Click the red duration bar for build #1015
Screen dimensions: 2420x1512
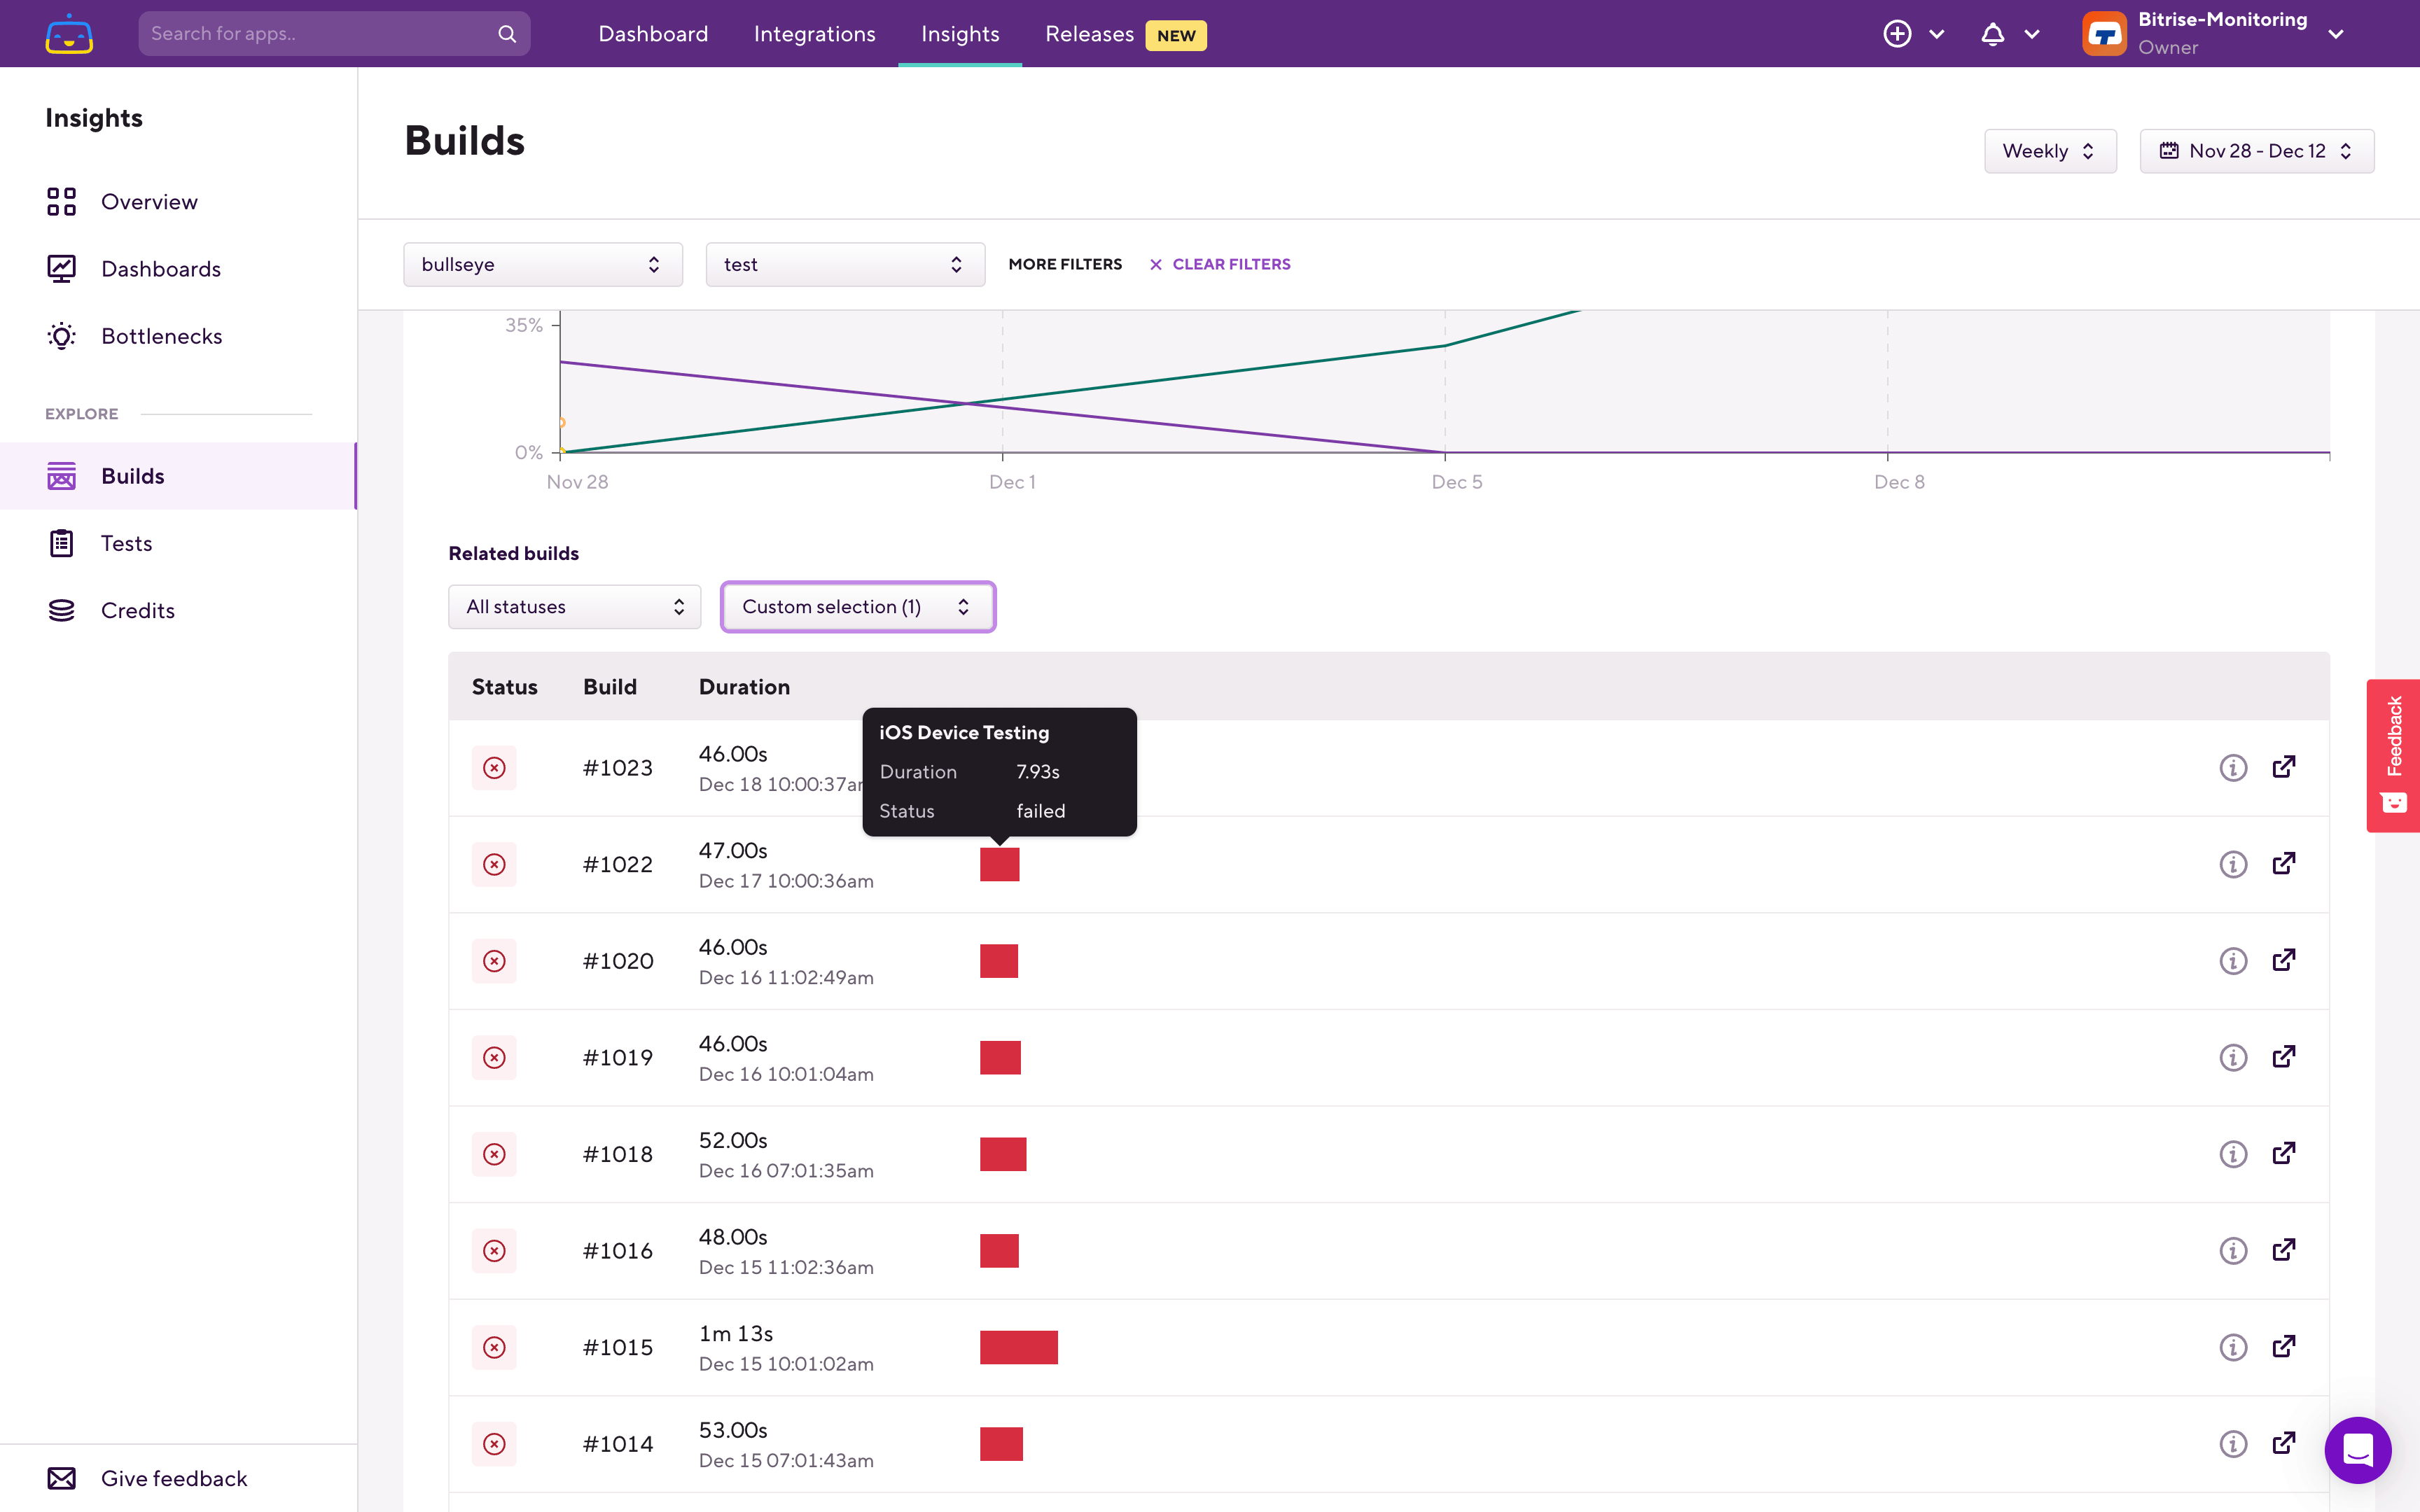(1018, 1347)
